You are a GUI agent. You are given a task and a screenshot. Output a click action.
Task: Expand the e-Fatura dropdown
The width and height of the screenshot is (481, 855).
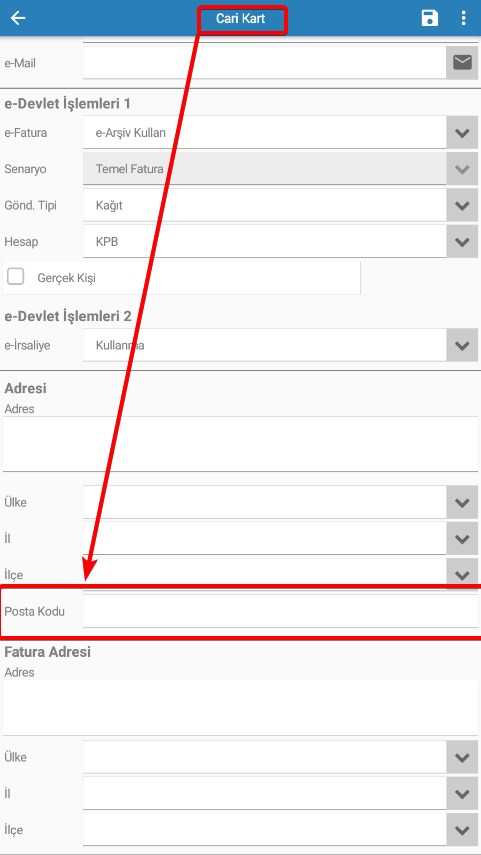462,133
